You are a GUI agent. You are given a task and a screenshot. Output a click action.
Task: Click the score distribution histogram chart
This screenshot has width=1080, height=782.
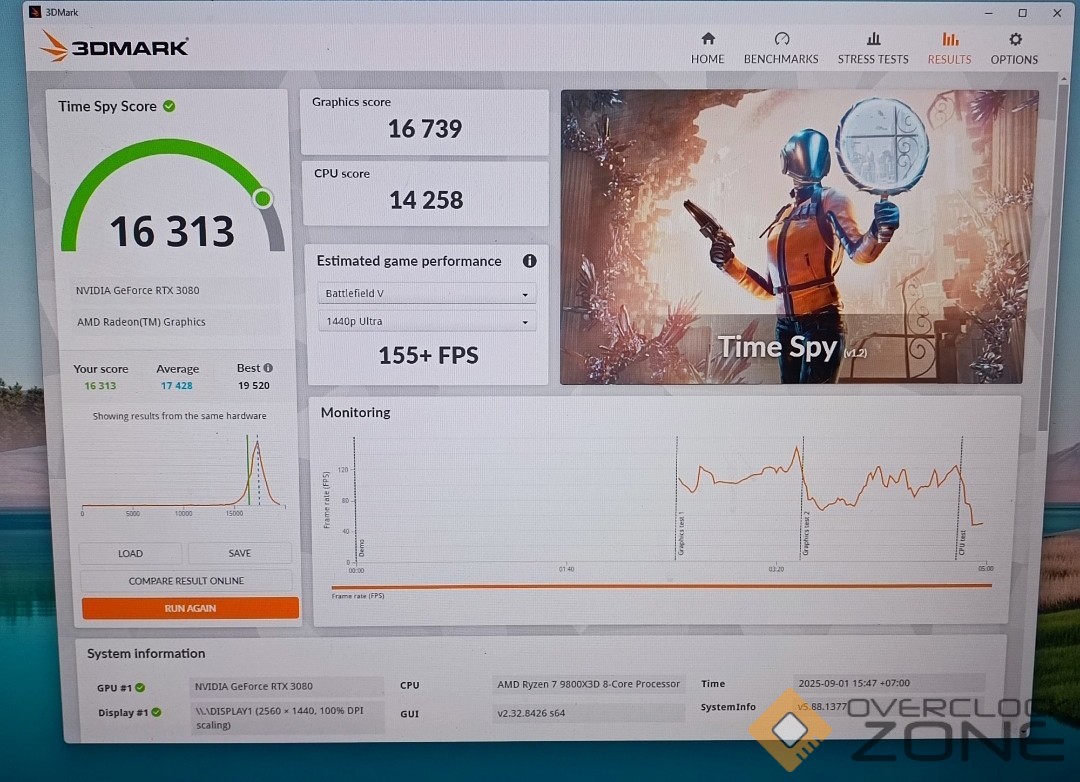(x=183, y=474)
